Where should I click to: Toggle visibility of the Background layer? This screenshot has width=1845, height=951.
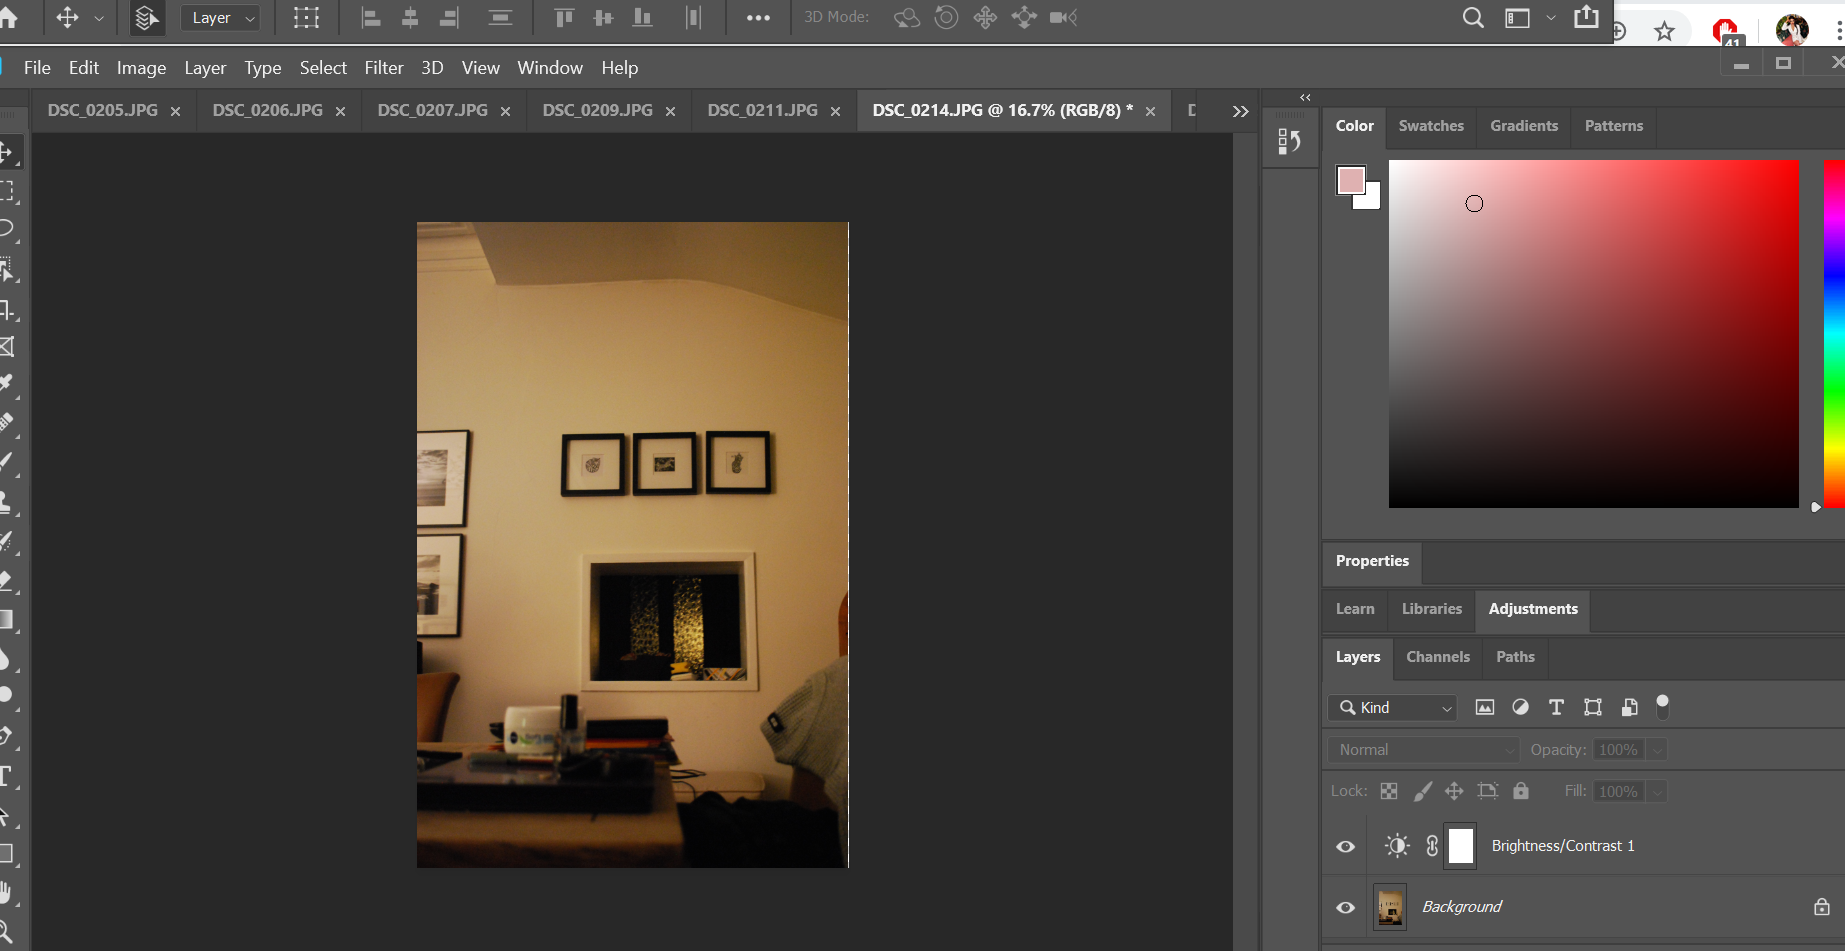(x=1345, y=907)
